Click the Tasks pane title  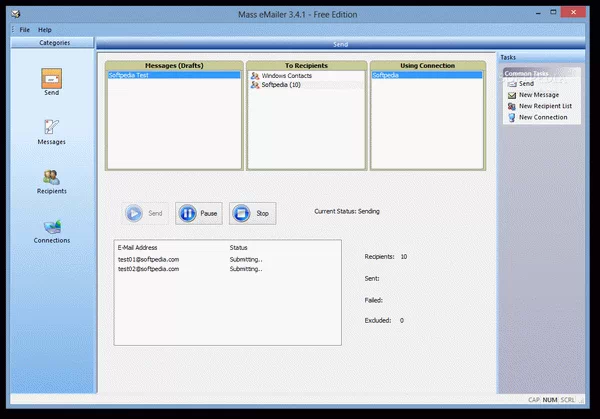coord(508,57)
